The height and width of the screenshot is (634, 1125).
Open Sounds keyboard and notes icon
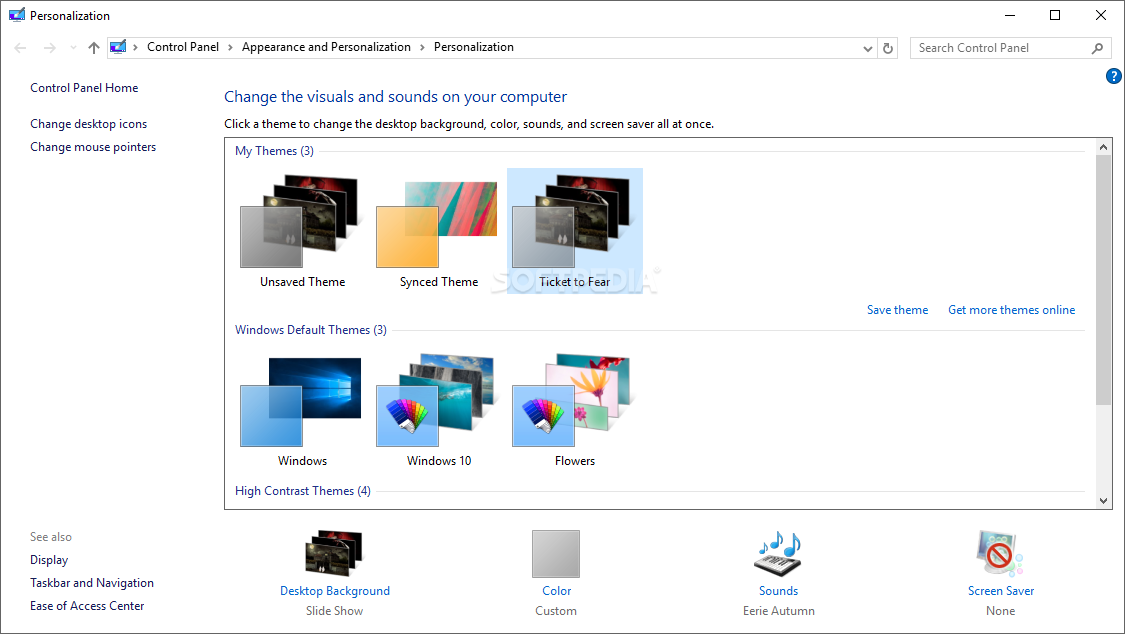point(778,554)
